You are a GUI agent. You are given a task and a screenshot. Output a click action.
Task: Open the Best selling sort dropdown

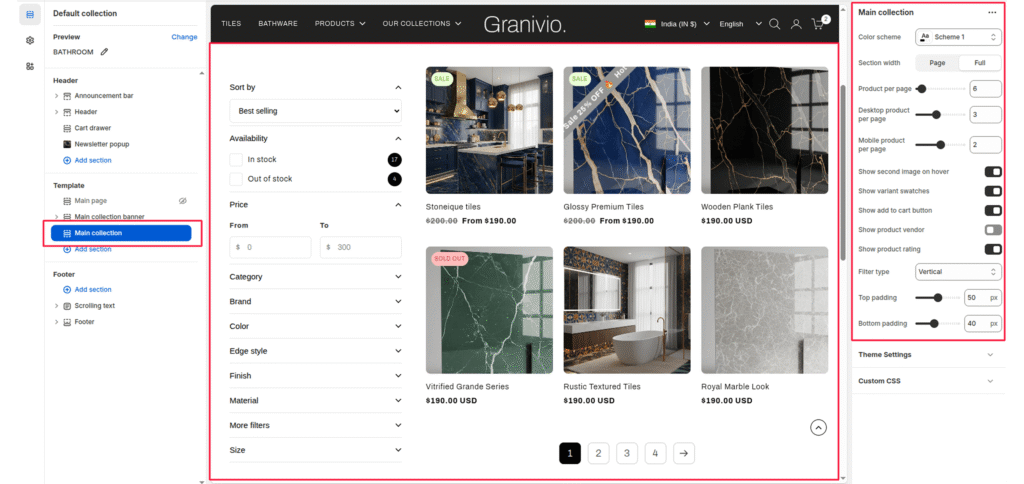pos(315,111)
